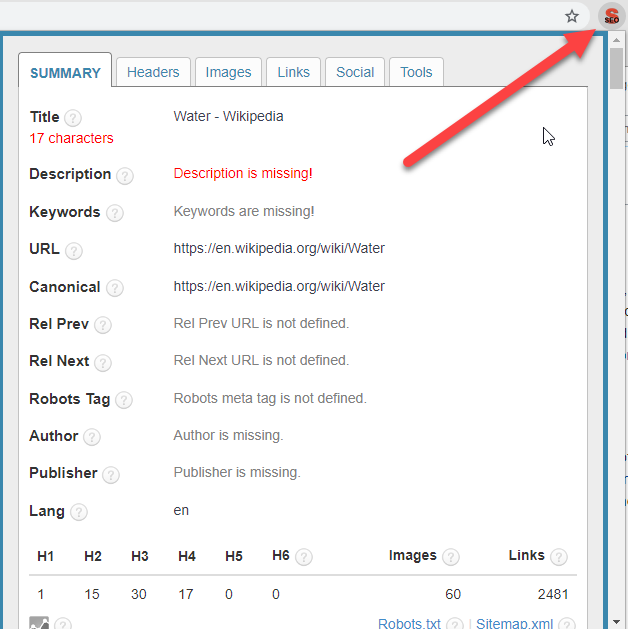Show help for Robots Tag
The image size is (628, 629).
pyautogui.click(x=124, y=400)
